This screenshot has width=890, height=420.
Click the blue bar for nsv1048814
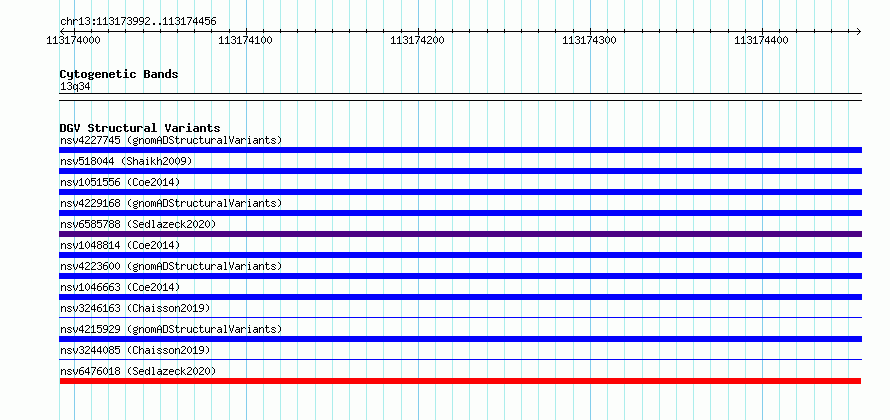460,255
